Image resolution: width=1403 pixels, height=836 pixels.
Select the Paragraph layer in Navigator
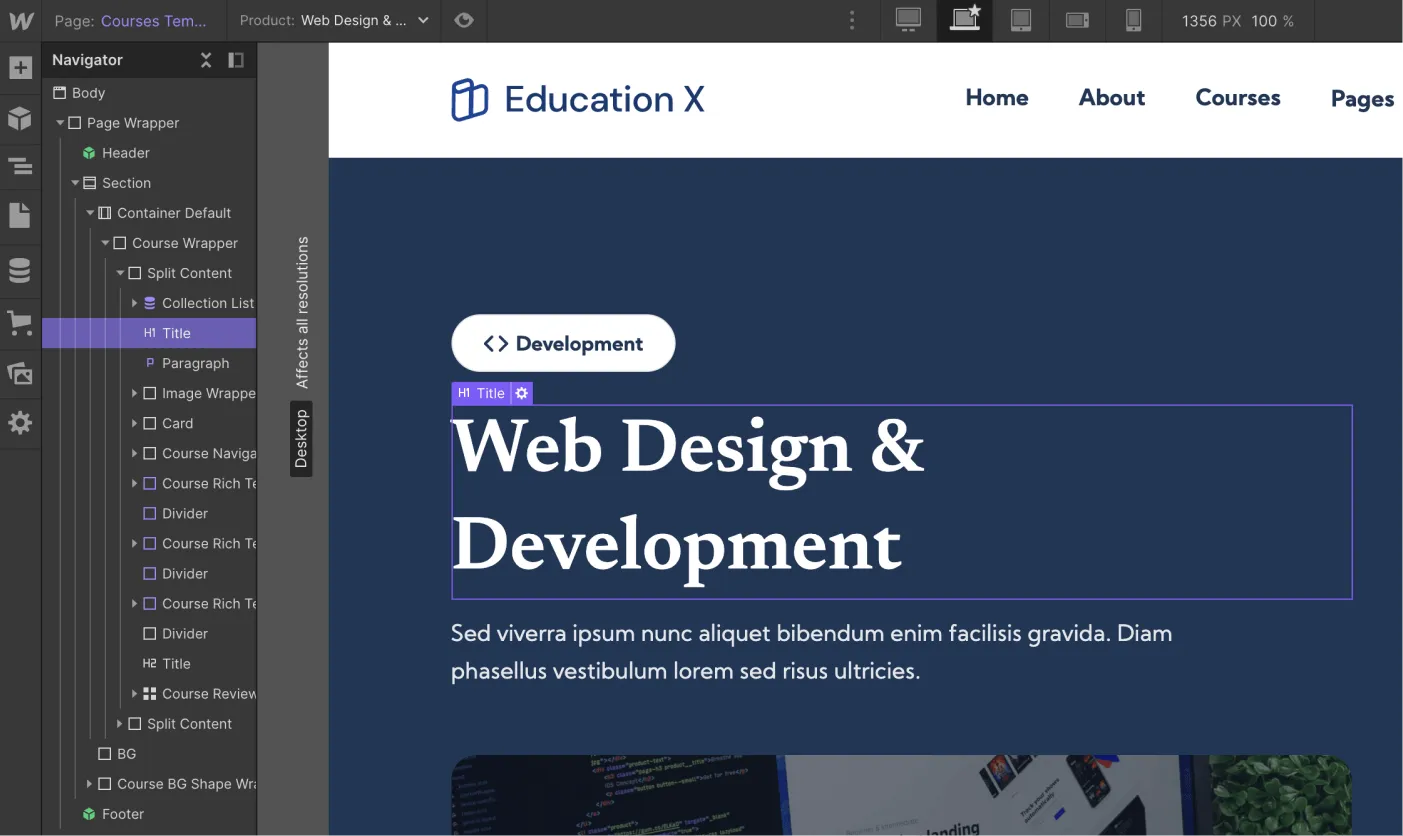coord(194,363)
